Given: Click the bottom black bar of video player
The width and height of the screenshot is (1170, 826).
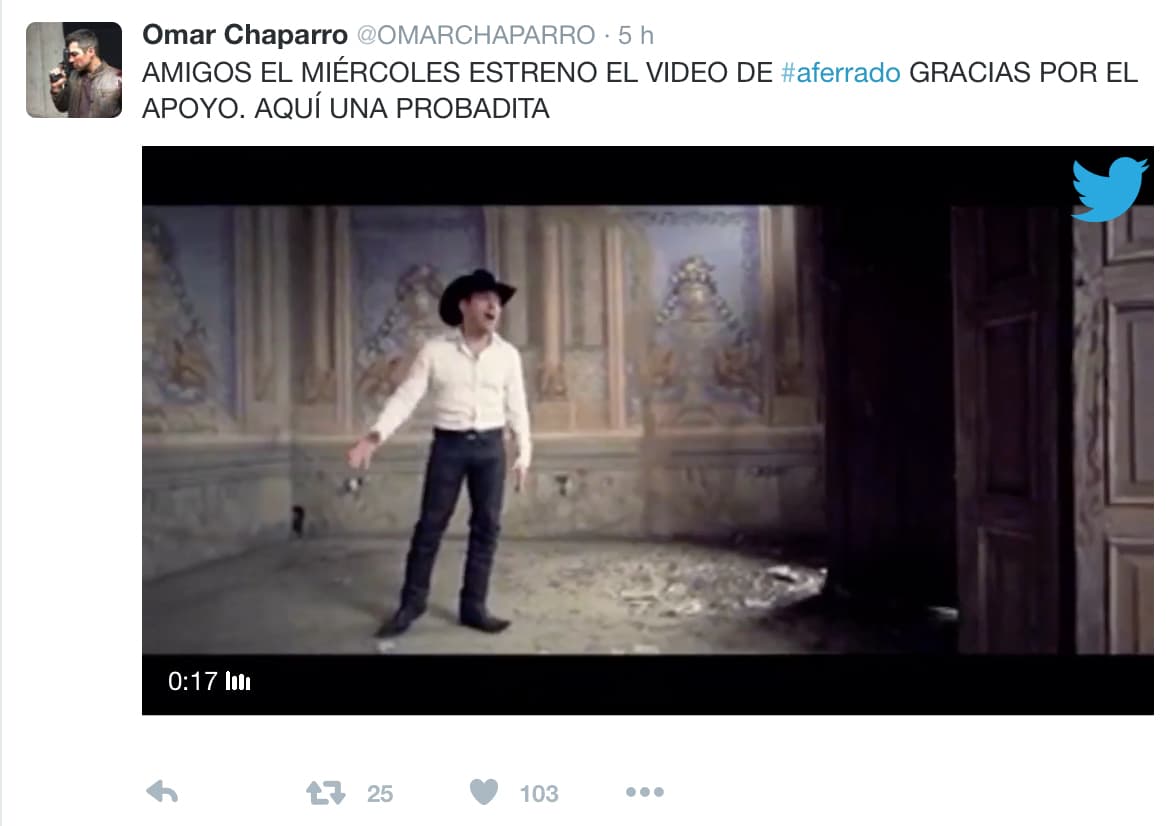Looking at the screenshot, I should (648, 684).
